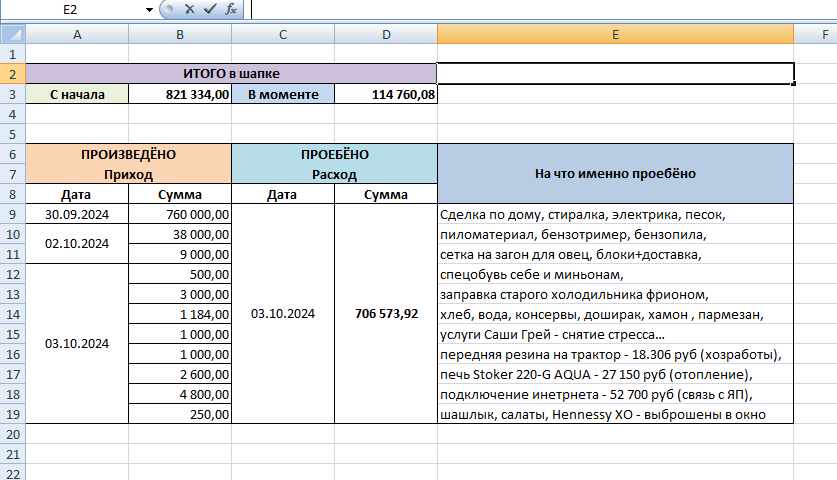
Task: Click the 'ПРОИЗВЕДЁНО' header cell
Action: tap(129, 154)
